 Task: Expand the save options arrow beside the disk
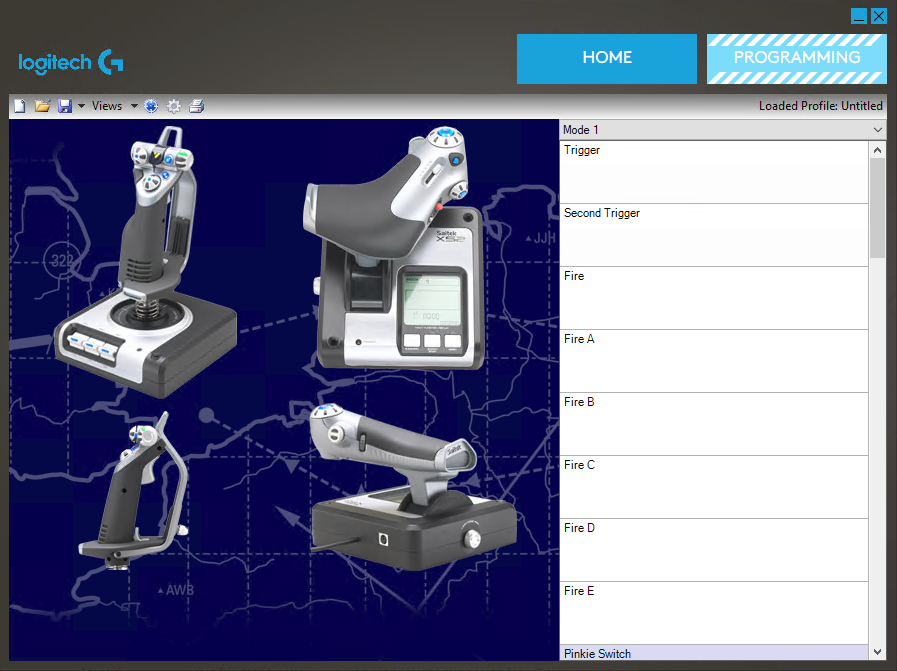tap(81, 106)
